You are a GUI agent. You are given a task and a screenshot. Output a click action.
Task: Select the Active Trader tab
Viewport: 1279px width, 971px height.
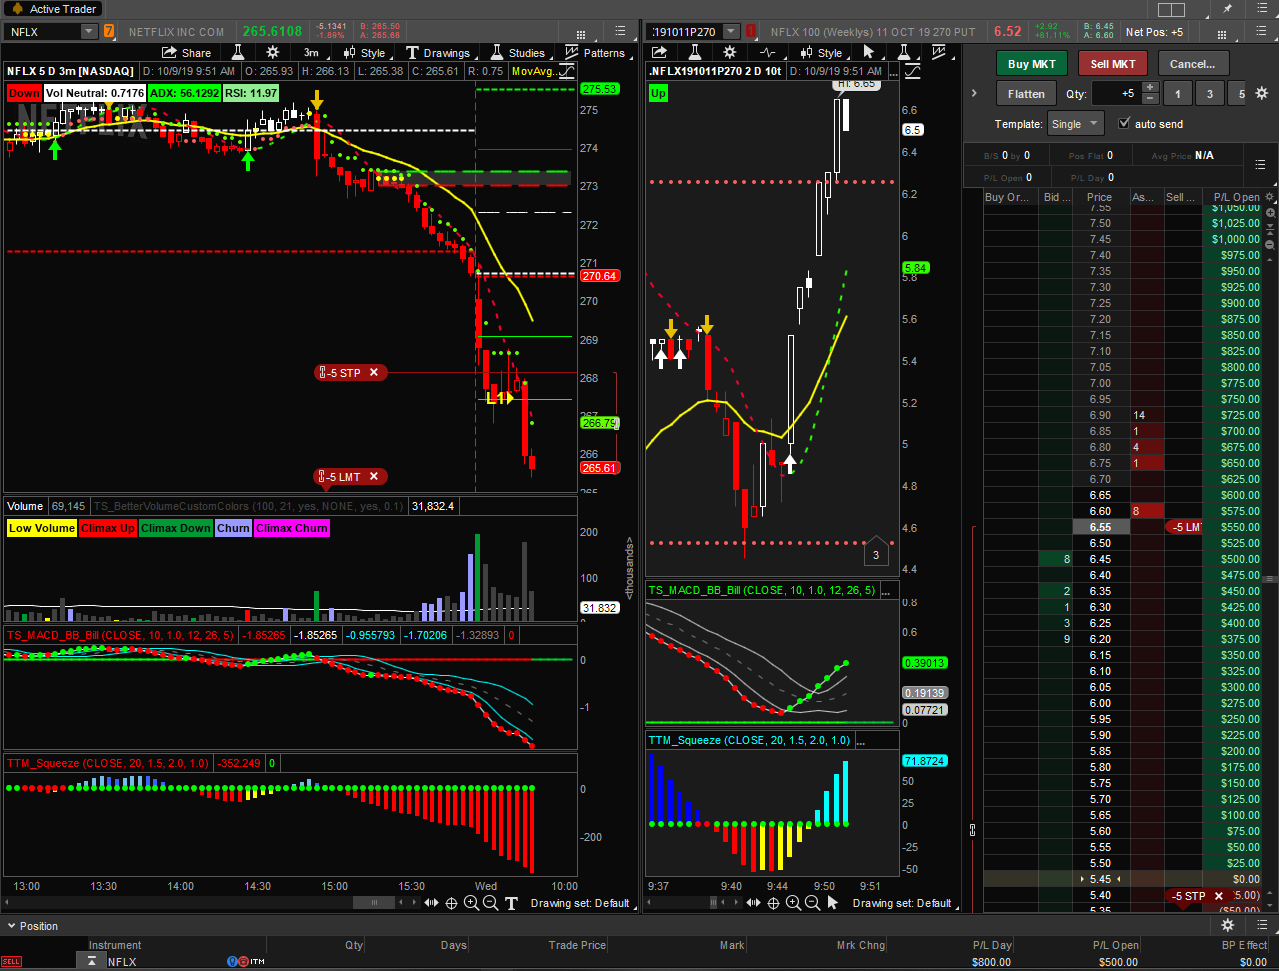pyautogui.click(x=53, y=9)
